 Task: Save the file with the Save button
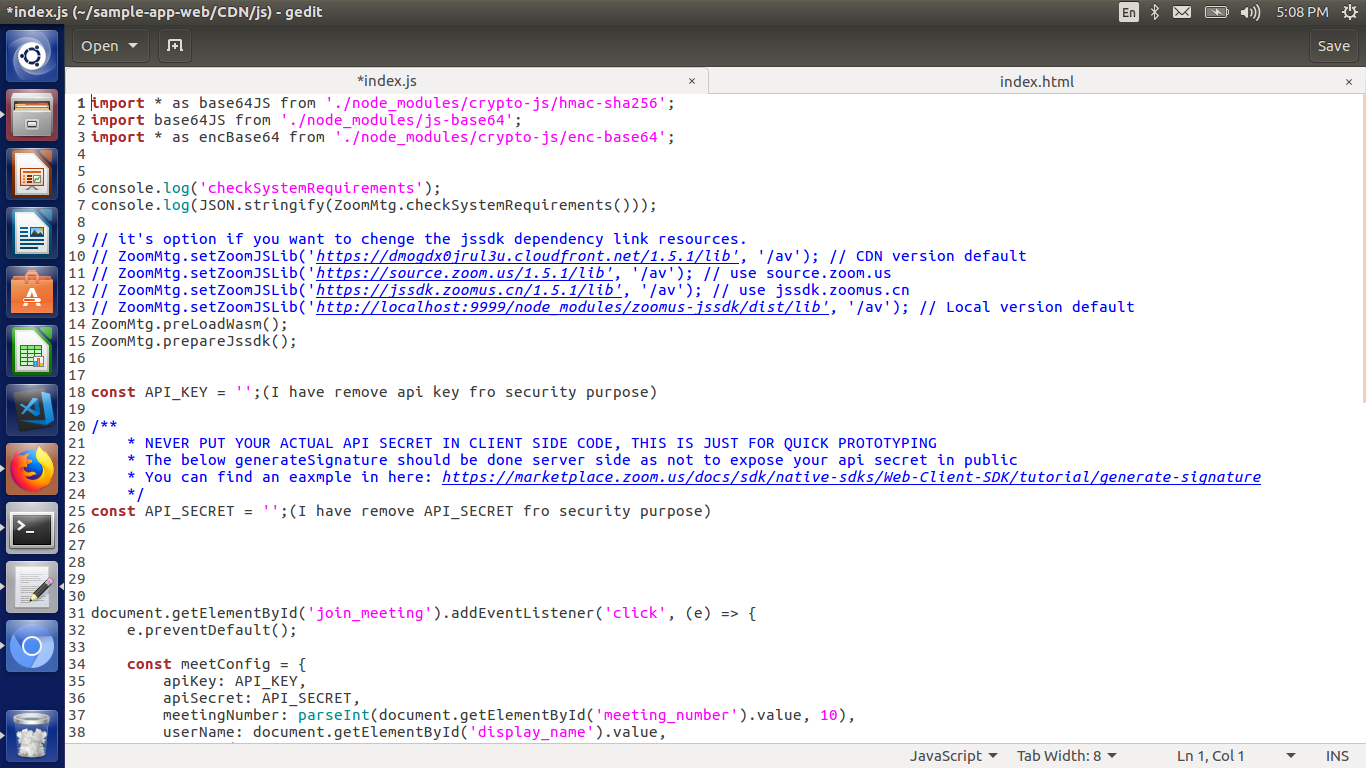(1333, 46)
